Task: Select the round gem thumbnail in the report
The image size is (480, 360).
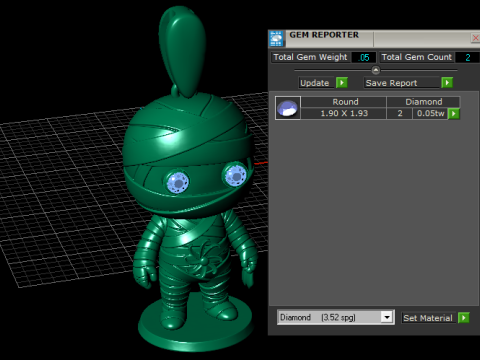Action: click(288, 108)
